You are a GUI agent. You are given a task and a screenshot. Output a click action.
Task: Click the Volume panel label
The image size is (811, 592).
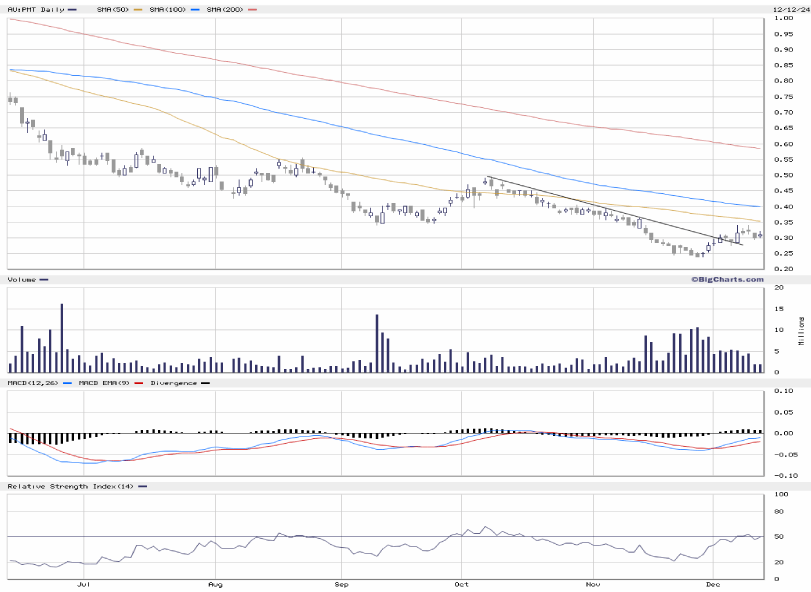(23, 280)
